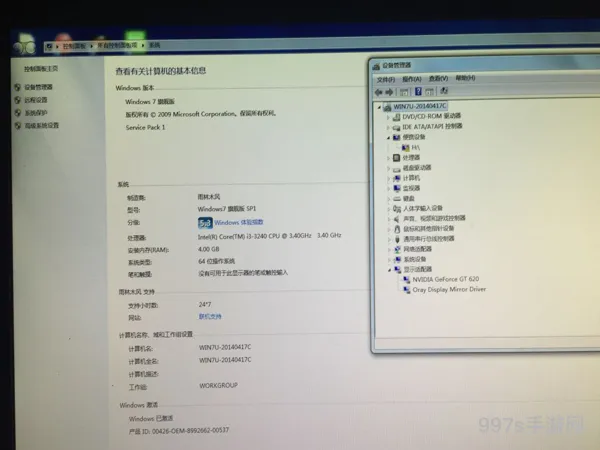
Task: Open 系统保护 link in the left sidebar
Action: tap(36, 113)
